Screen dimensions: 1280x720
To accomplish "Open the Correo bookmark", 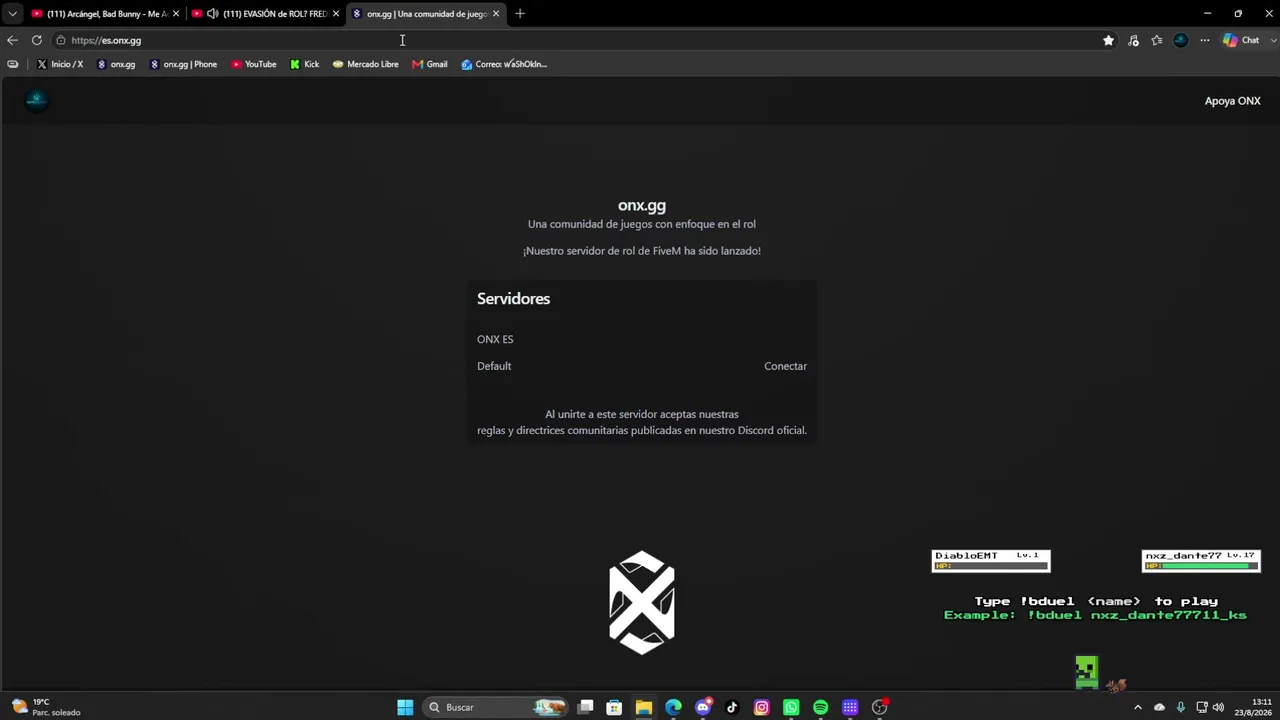I will 504,64.
